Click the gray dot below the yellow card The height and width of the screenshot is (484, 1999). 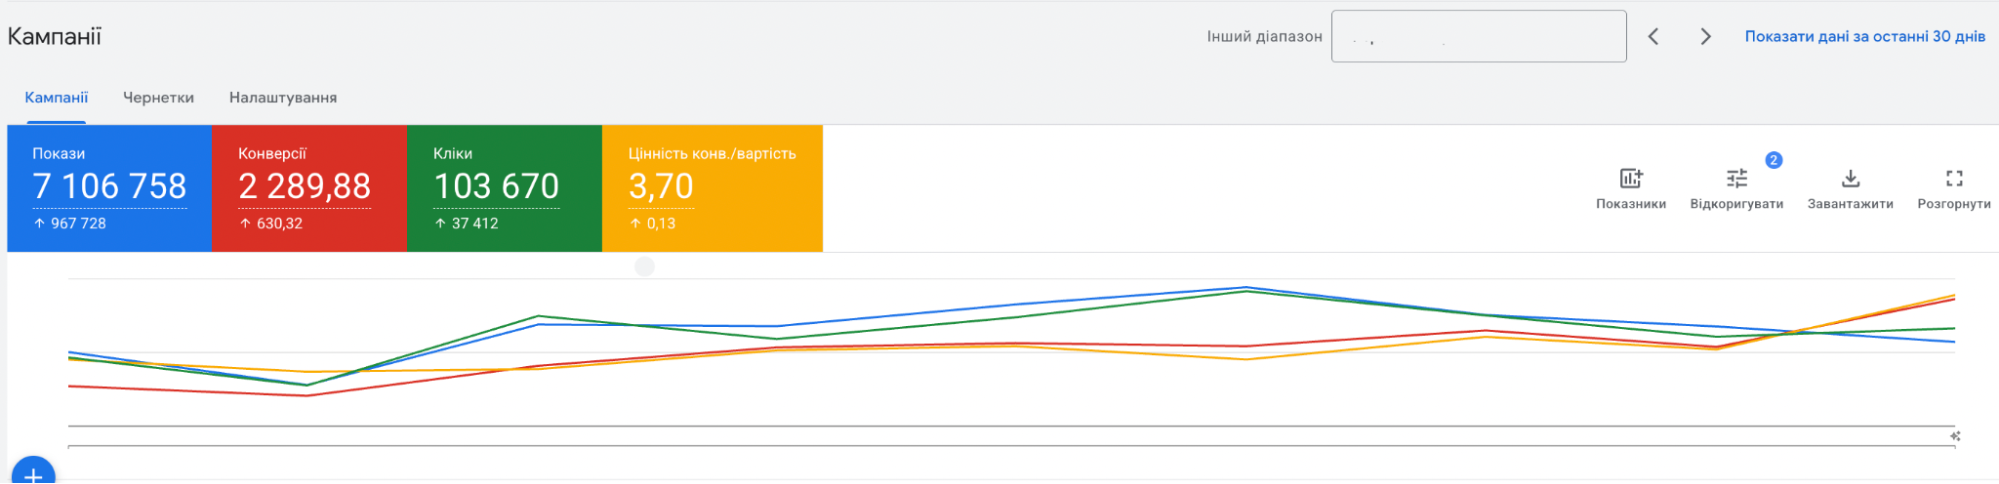(645, 267)
